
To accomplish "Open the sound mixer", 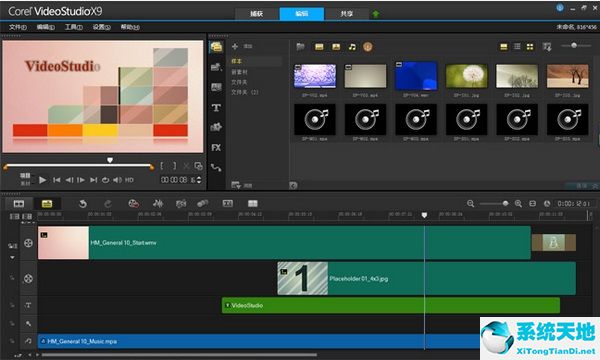I will [158, 204].
